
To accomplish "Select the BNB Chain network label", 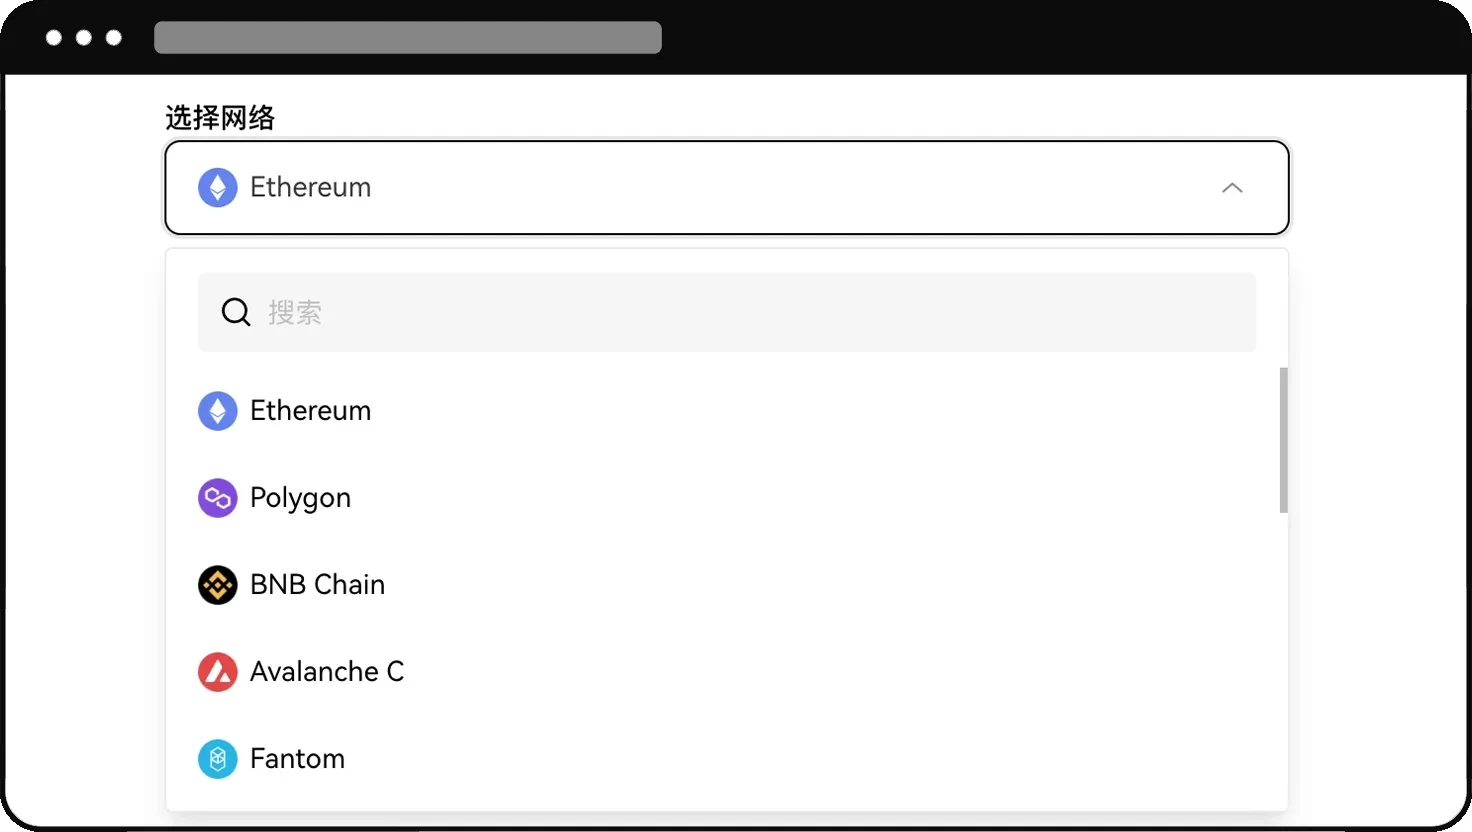I will pyautogui.click(x=317, y=585).
